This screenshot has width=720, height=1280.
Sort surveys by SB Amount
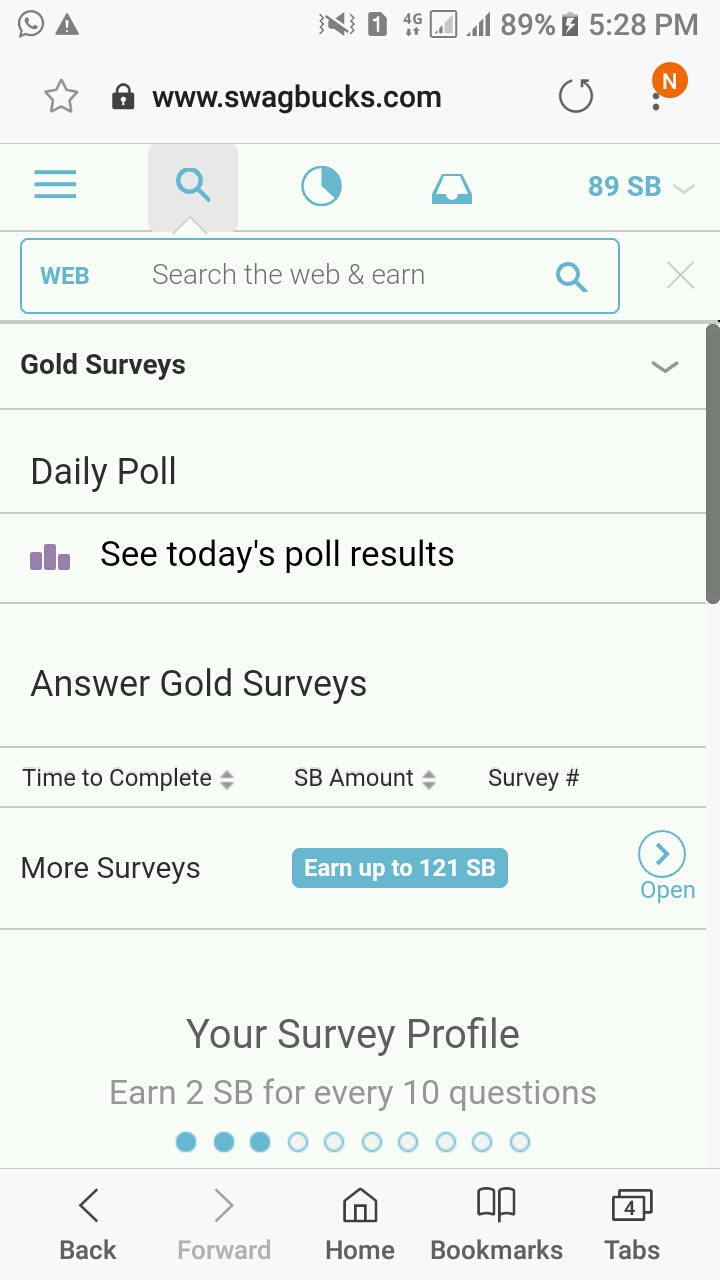click(x=365, y=779)
